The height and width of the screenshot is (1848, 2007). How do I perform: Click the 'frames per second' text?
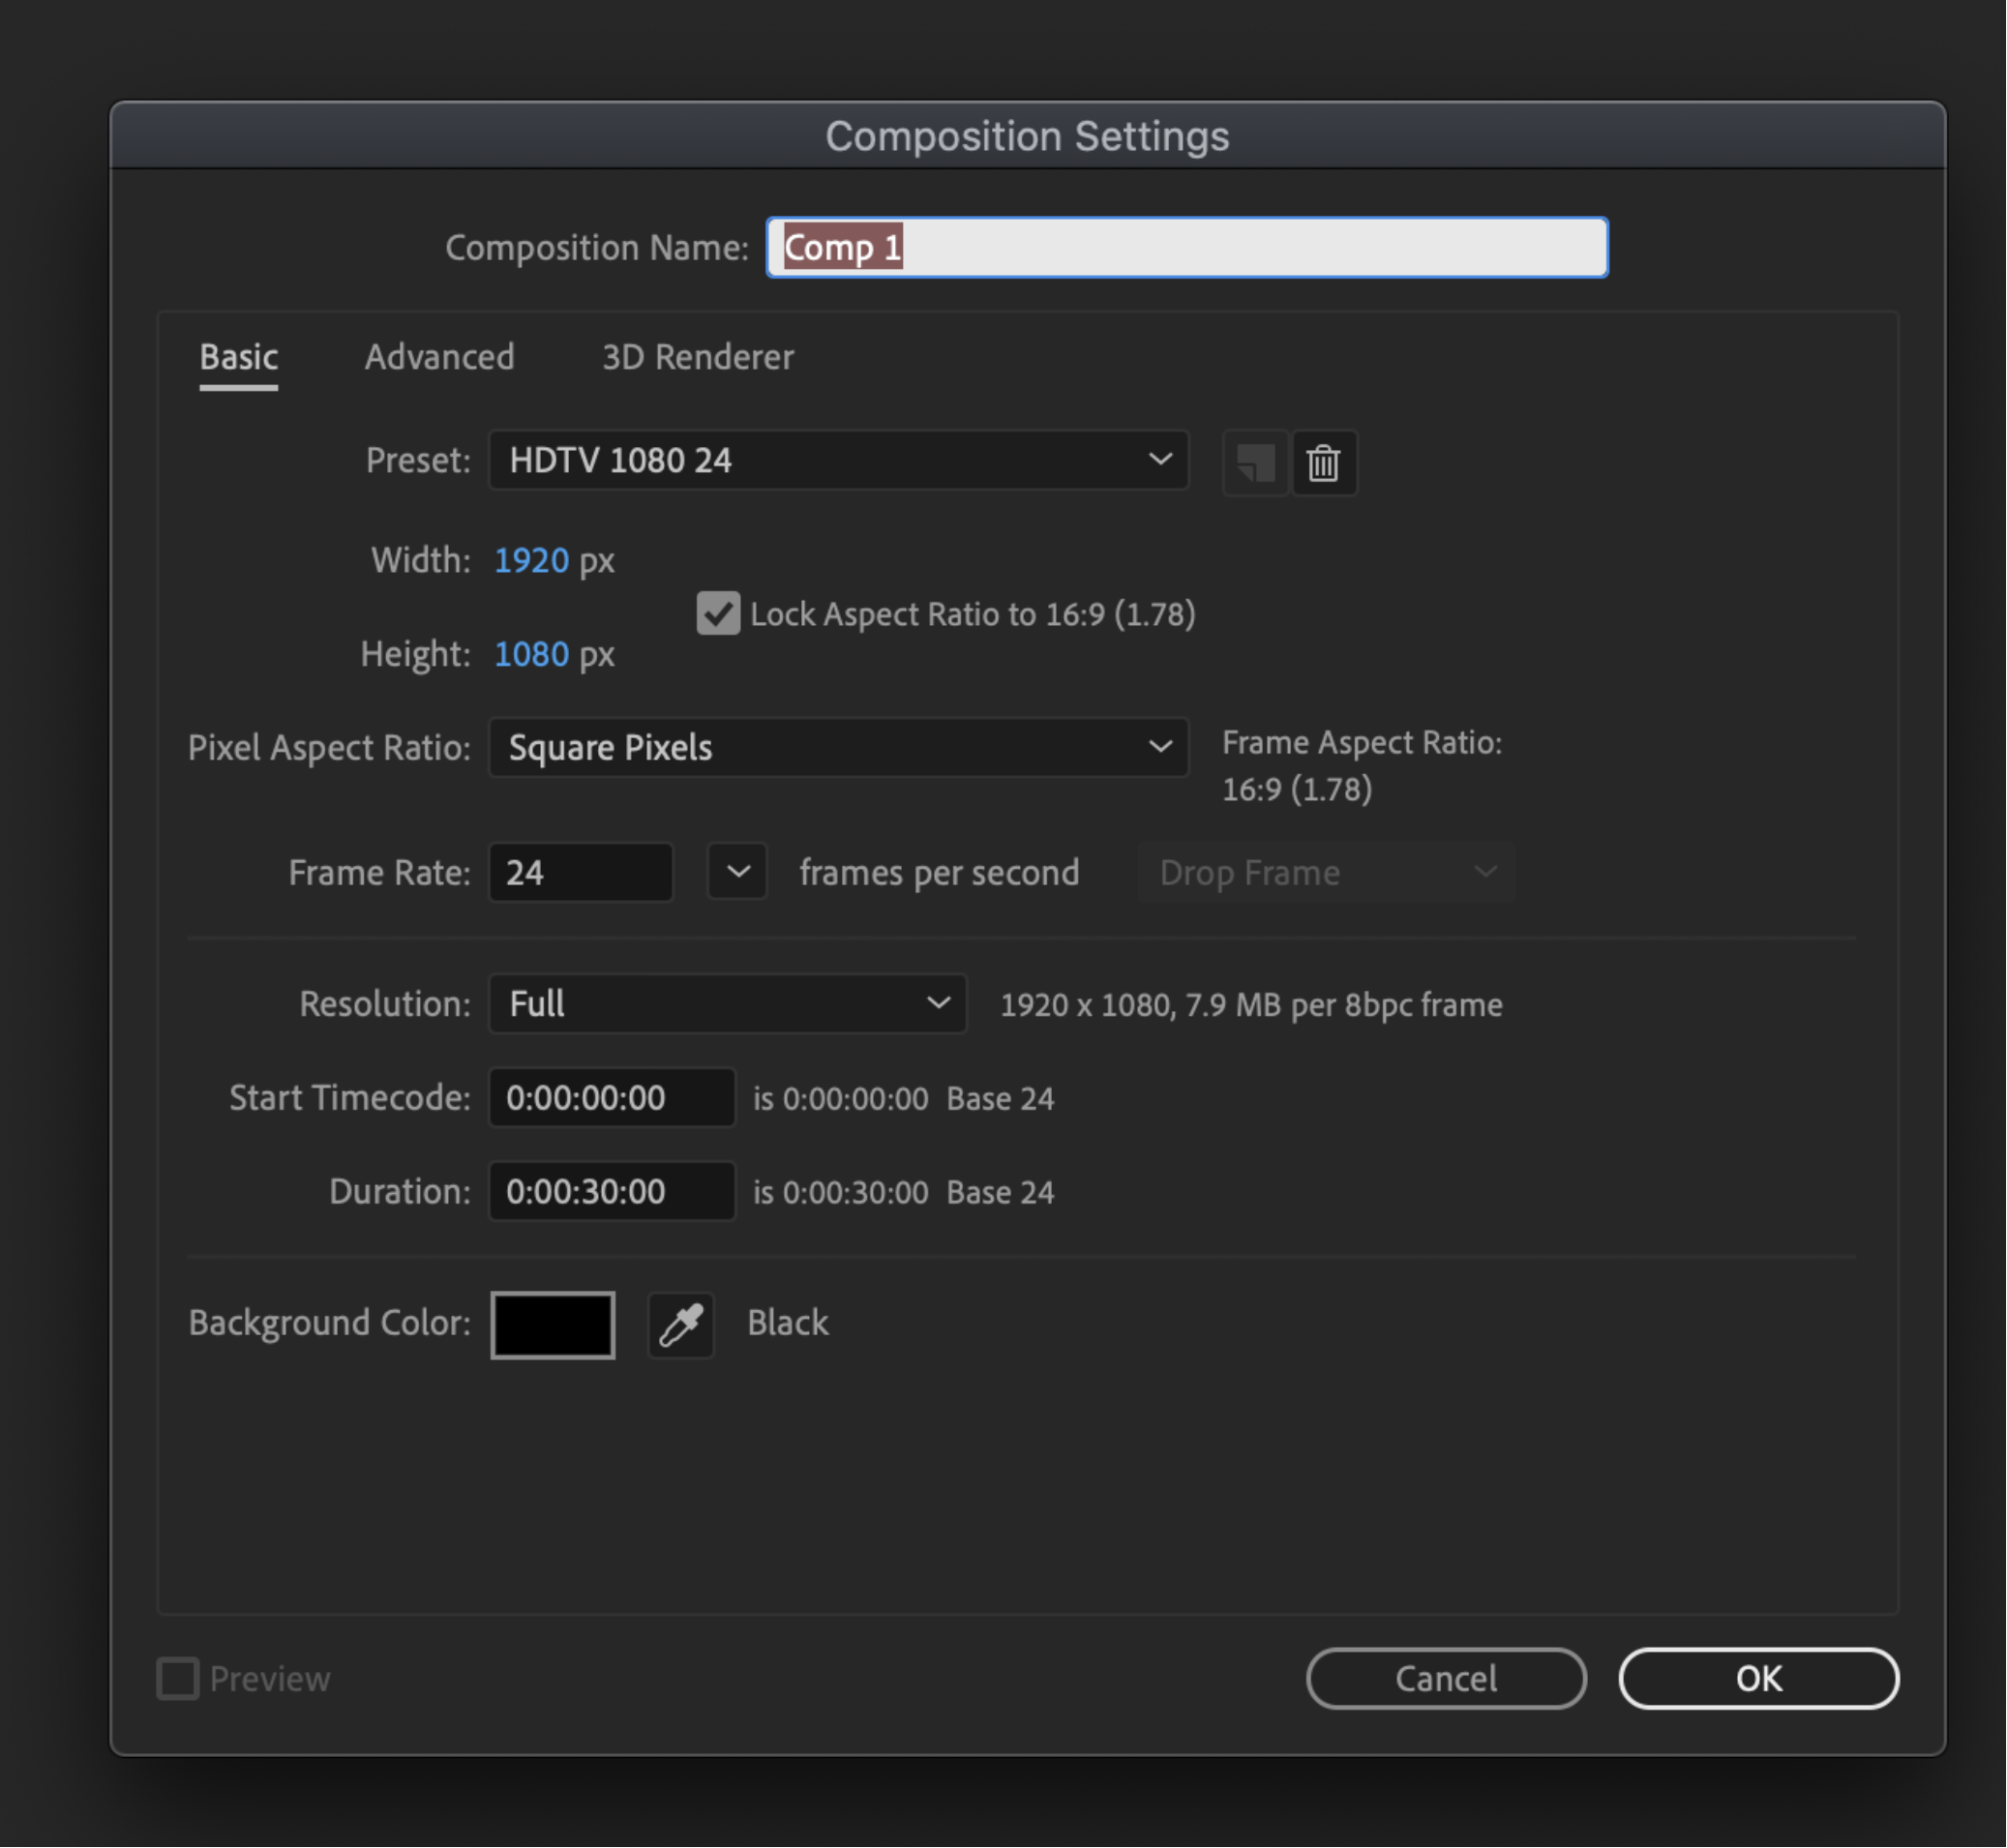pyautogui.click(x=939, y=873)
